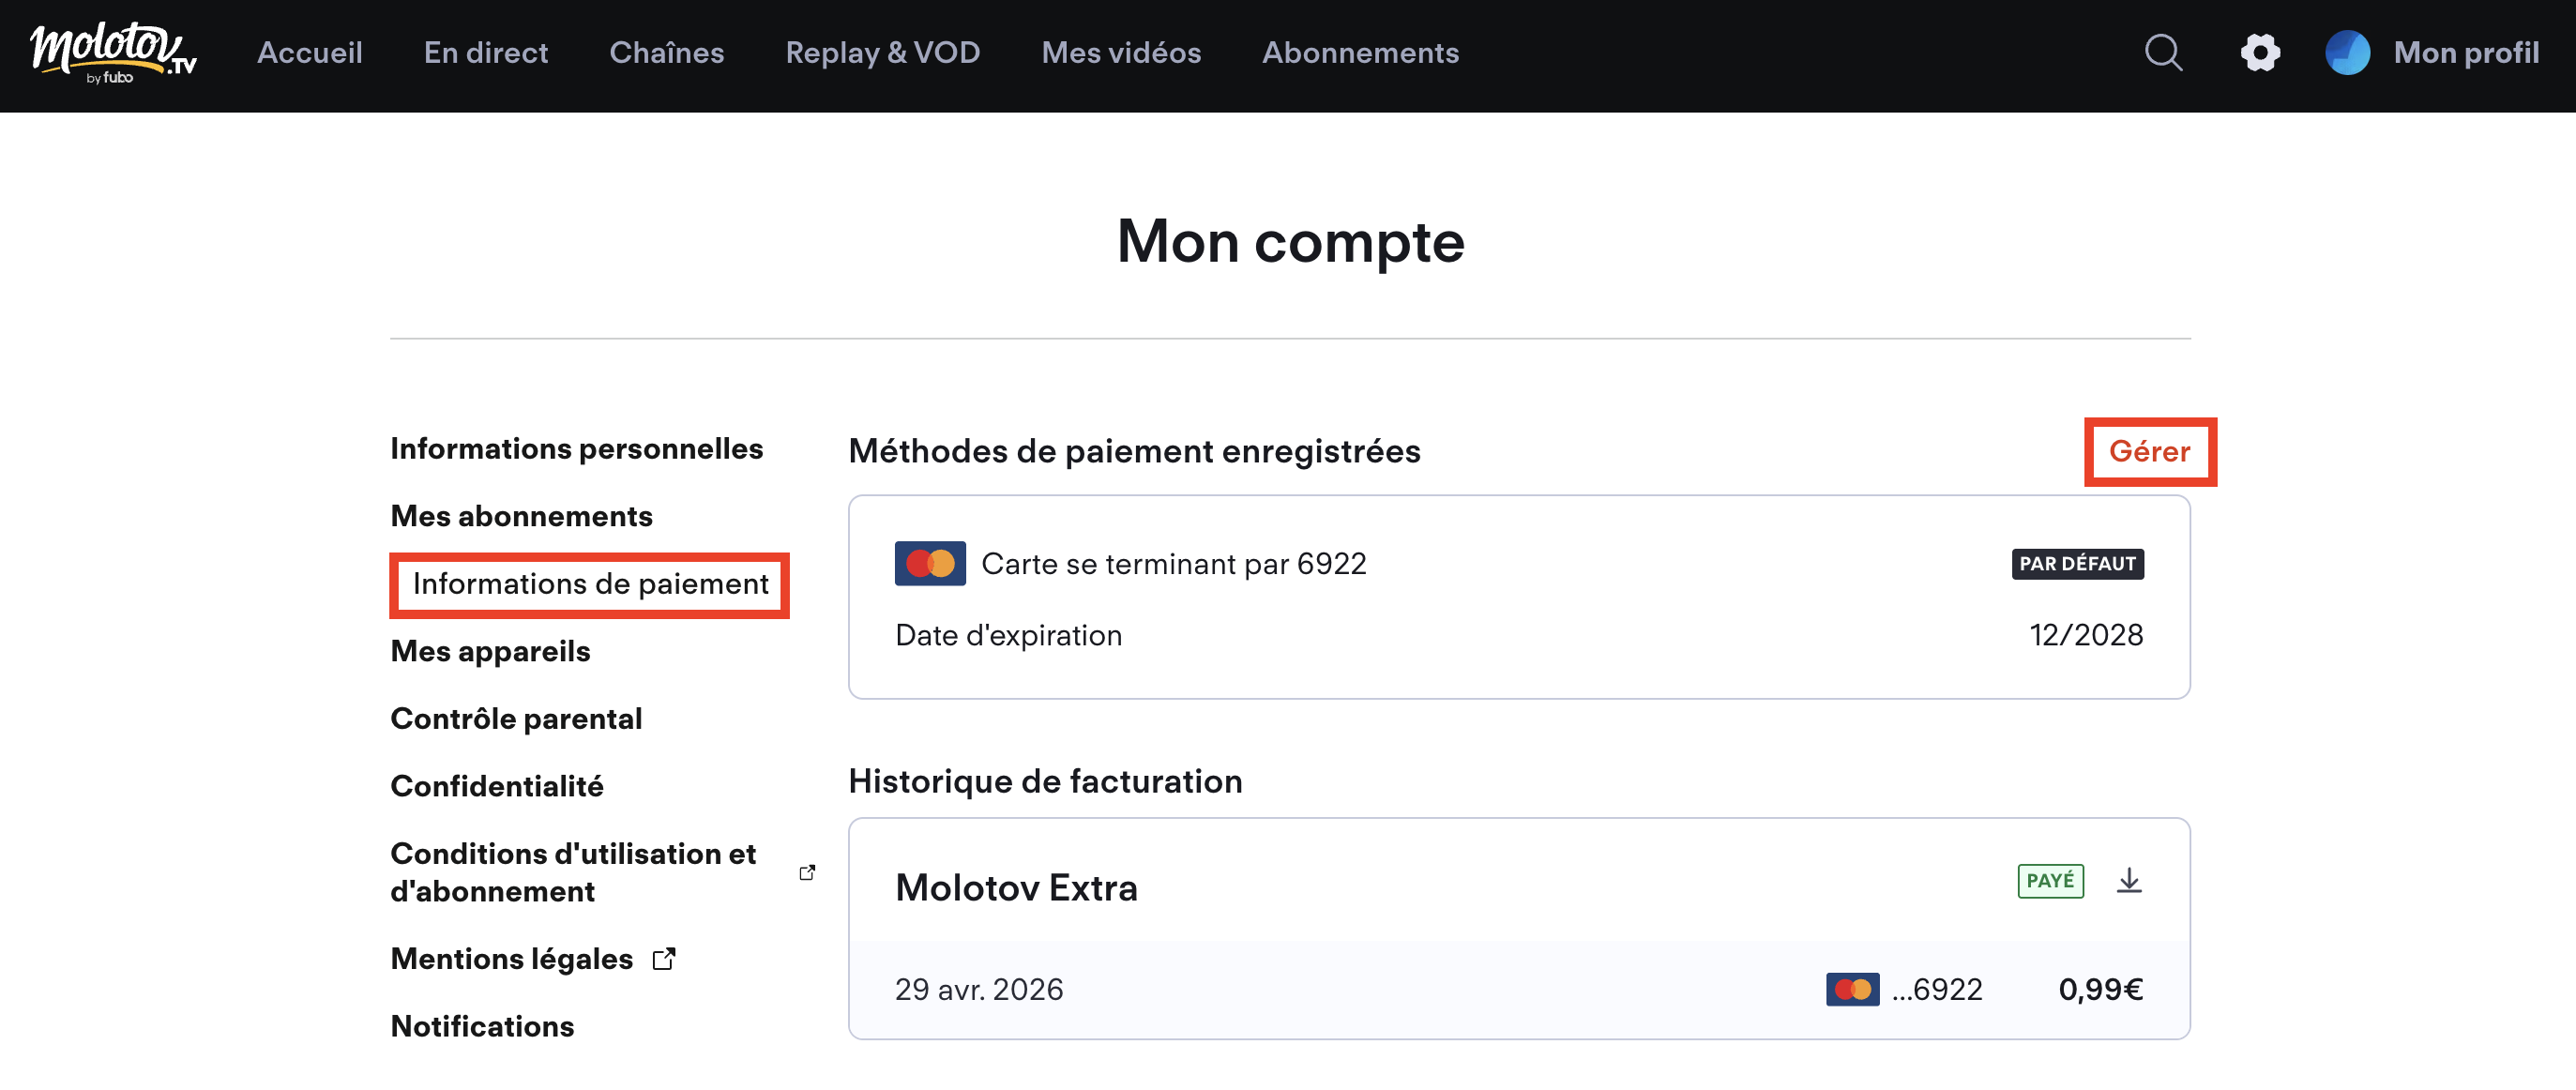Click the PAR DÉFAUT badge

[x=2078, y=564]
